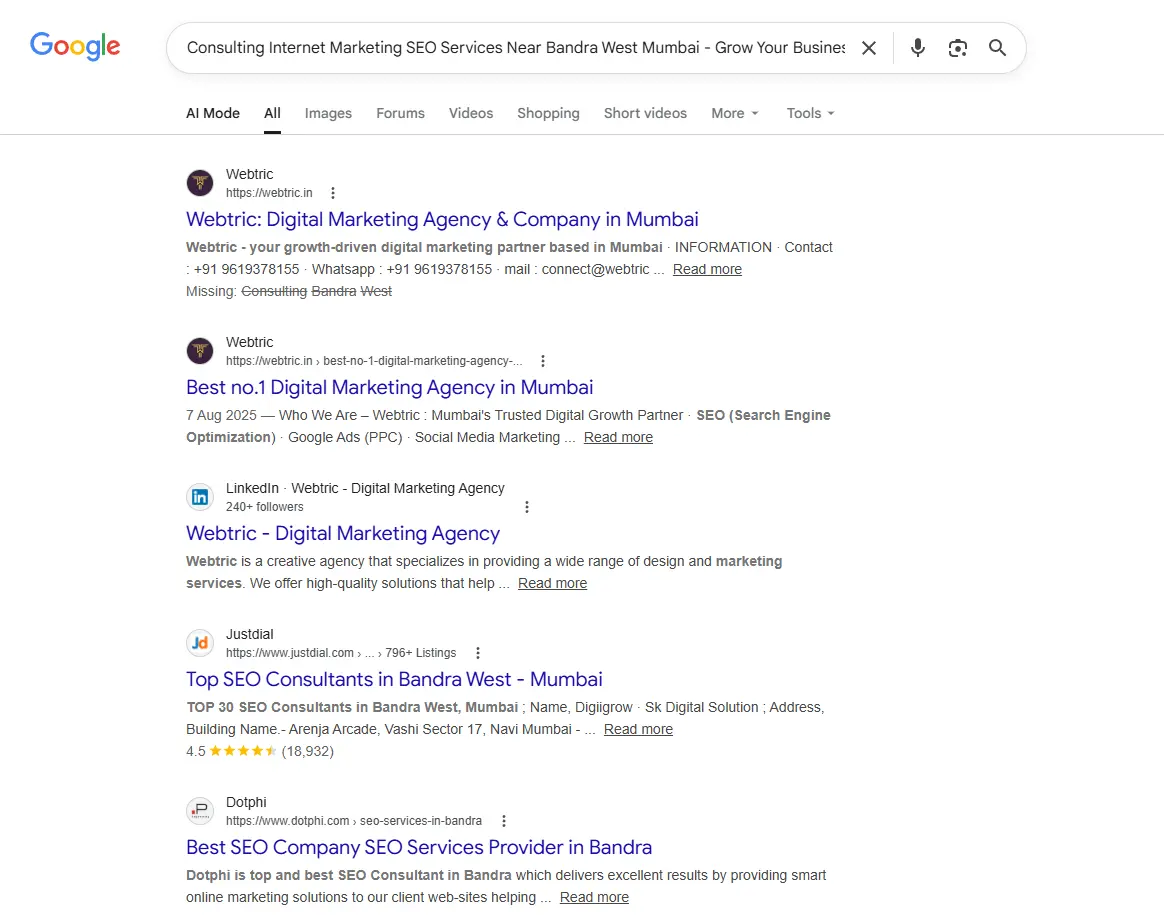Click the Dotphi favicon icon
This screenshot has width=1164, height=915.
(x=199, y=811)
